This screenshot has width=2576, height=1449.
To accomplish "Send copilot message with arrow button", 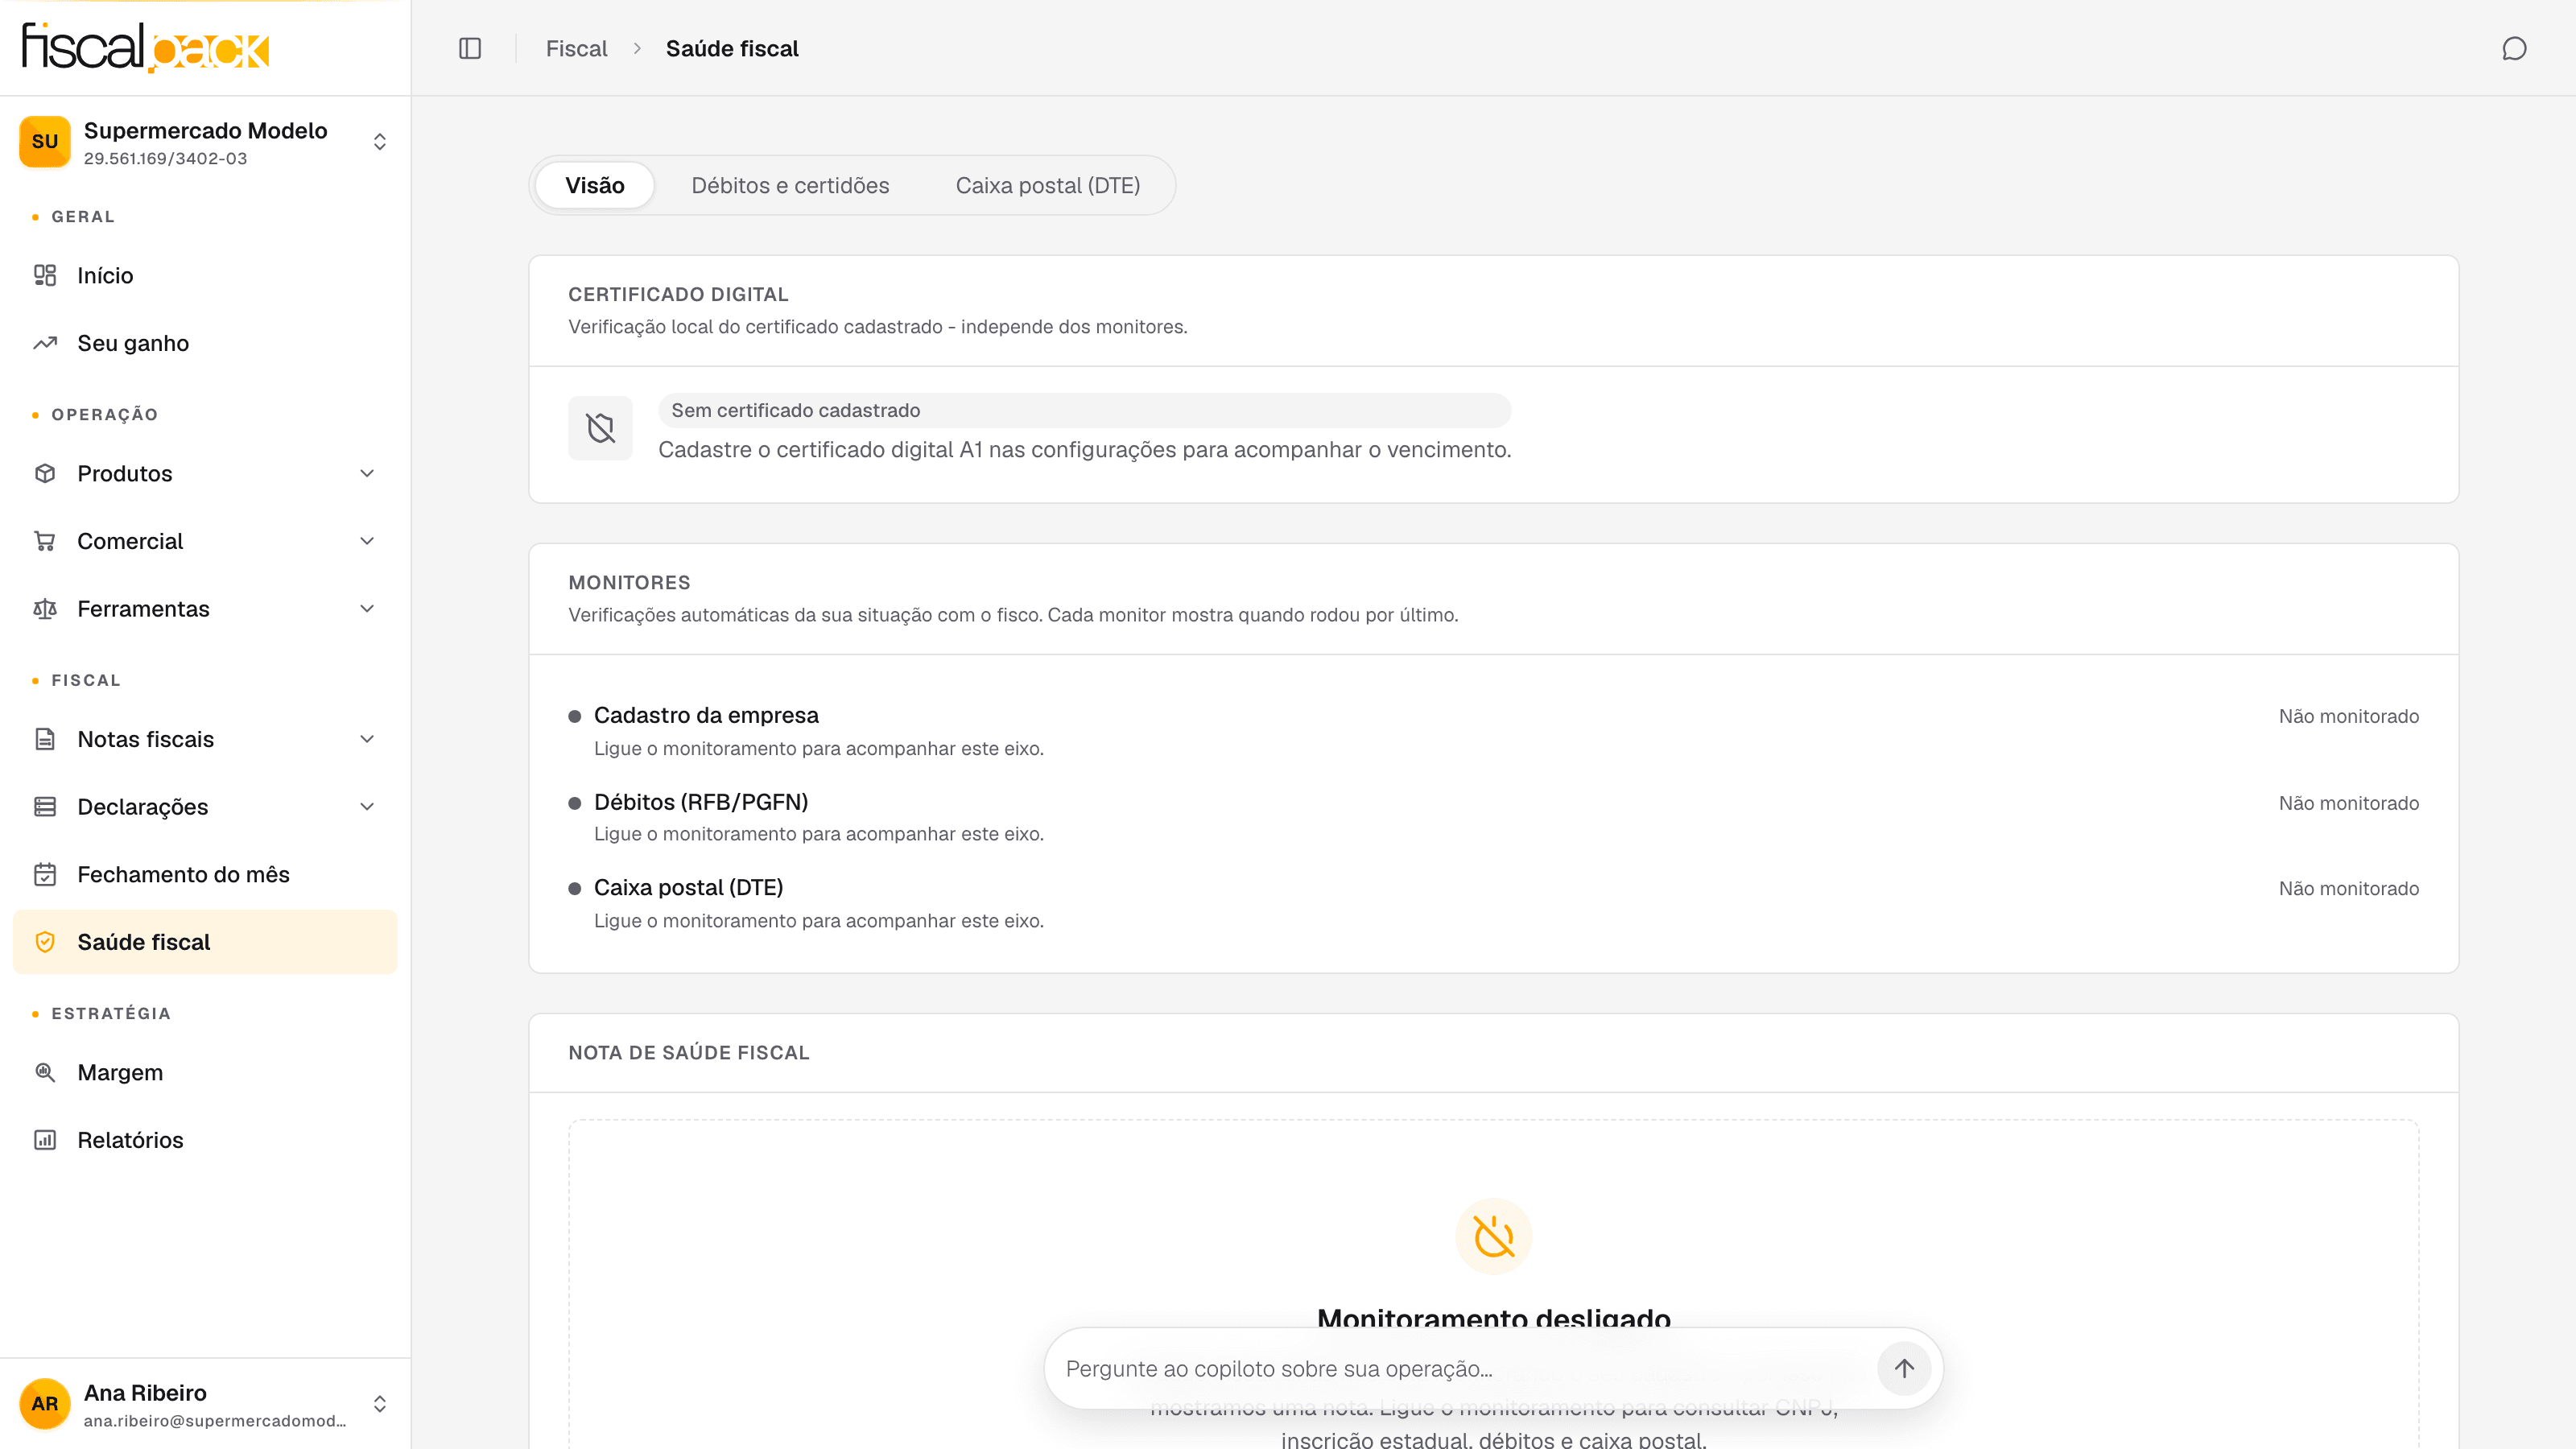I will [x=1904, y=1368].
